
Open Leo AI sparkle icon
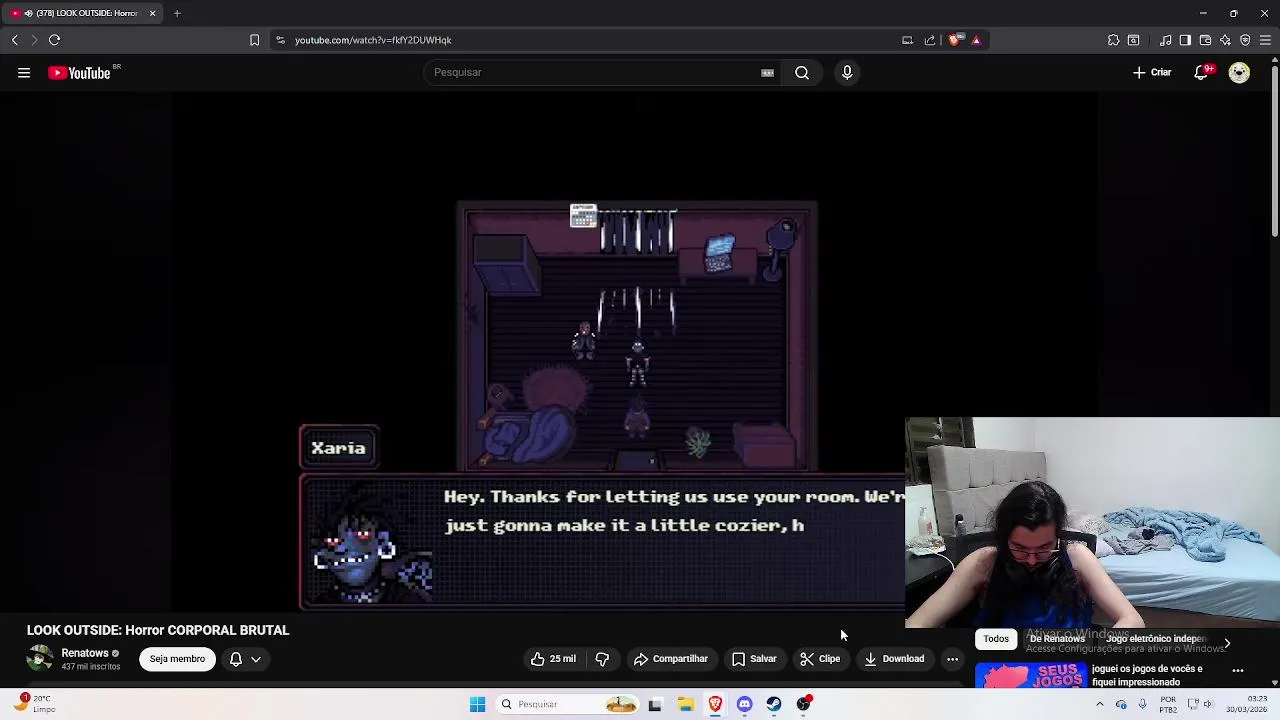tap(1225, 40)
